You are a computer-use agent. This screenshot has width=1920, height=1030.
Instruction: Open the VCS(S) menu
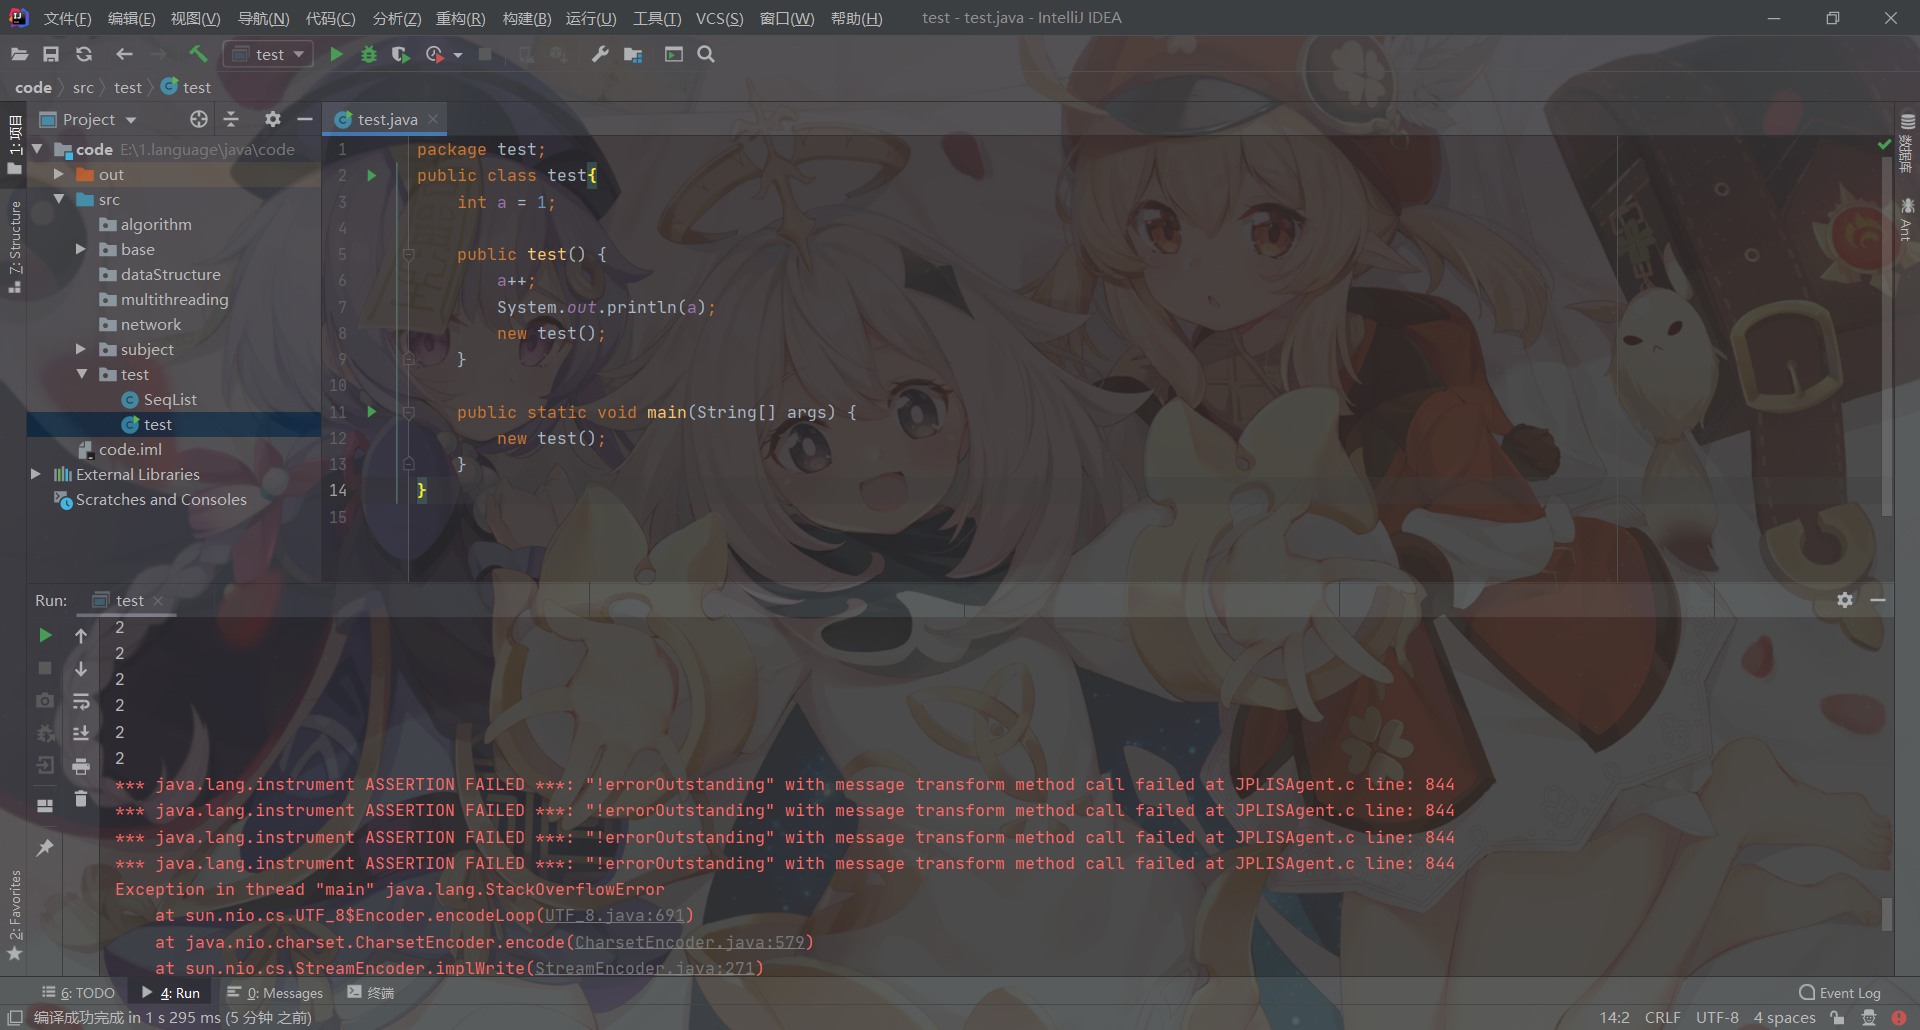(720, 18)
